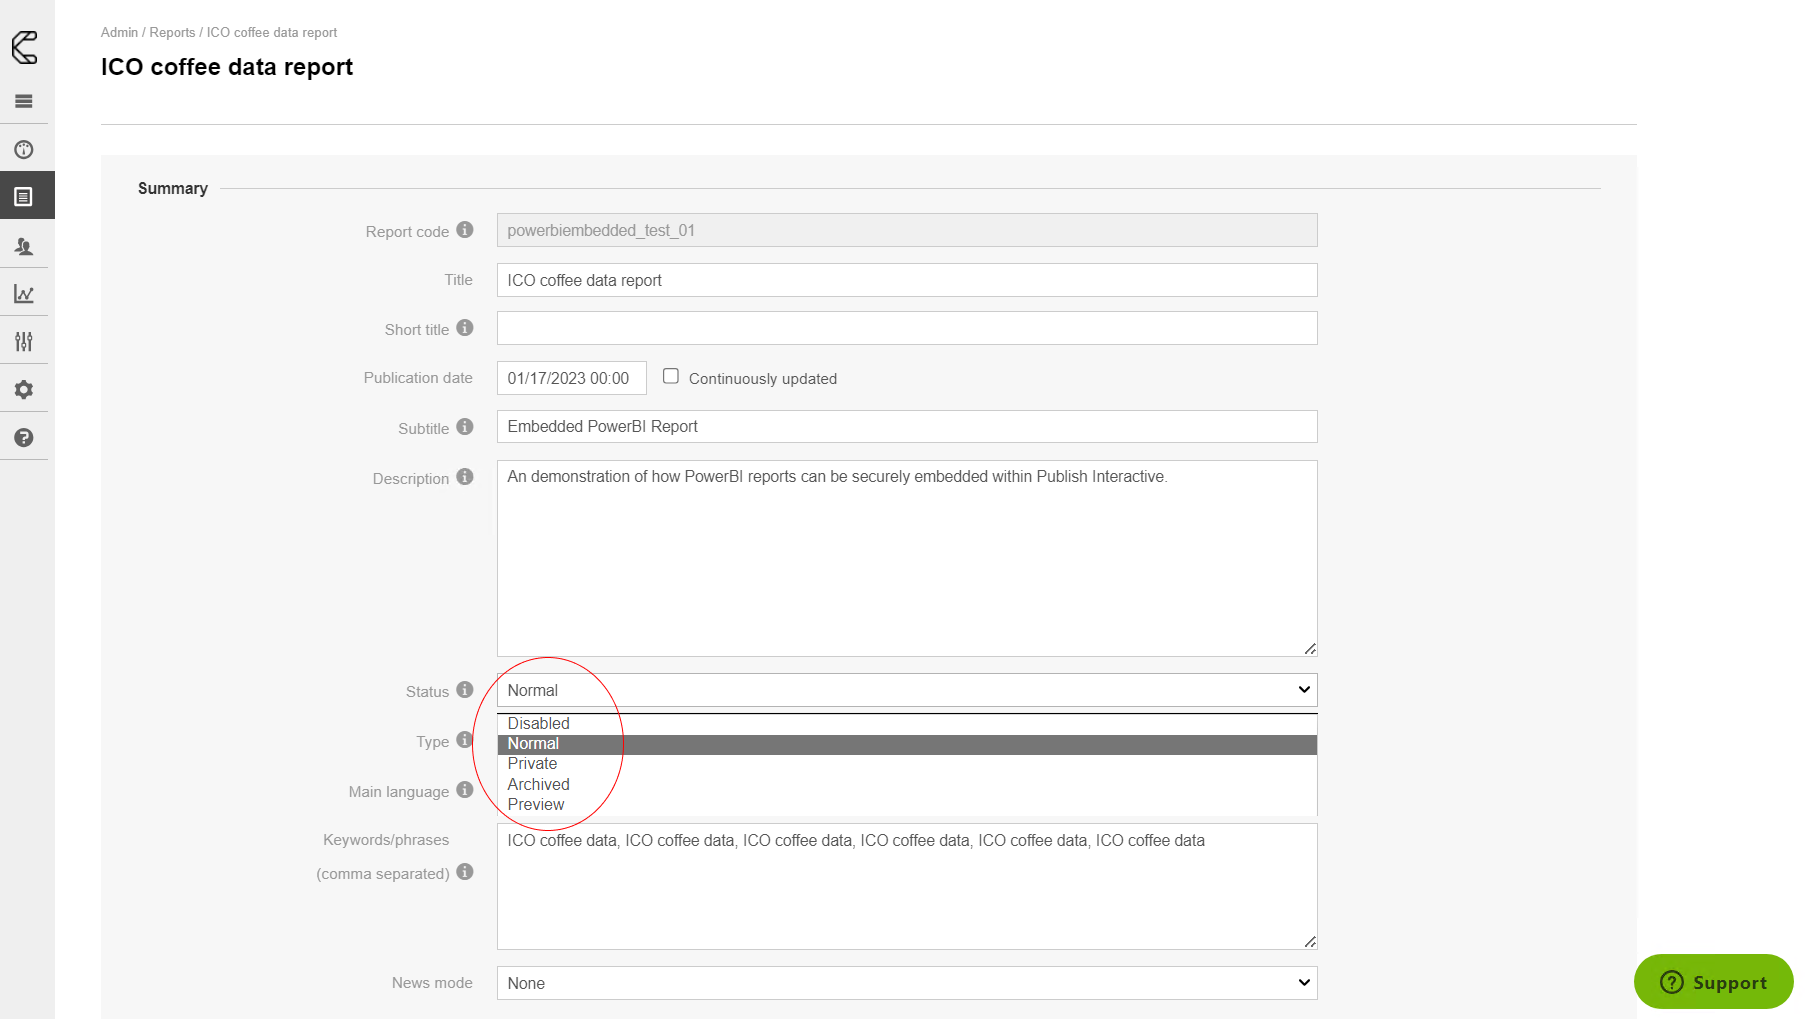Choose Archived in the status options
The width and height of the screenshot is (1805, 1019).
(x=538, y=784)
